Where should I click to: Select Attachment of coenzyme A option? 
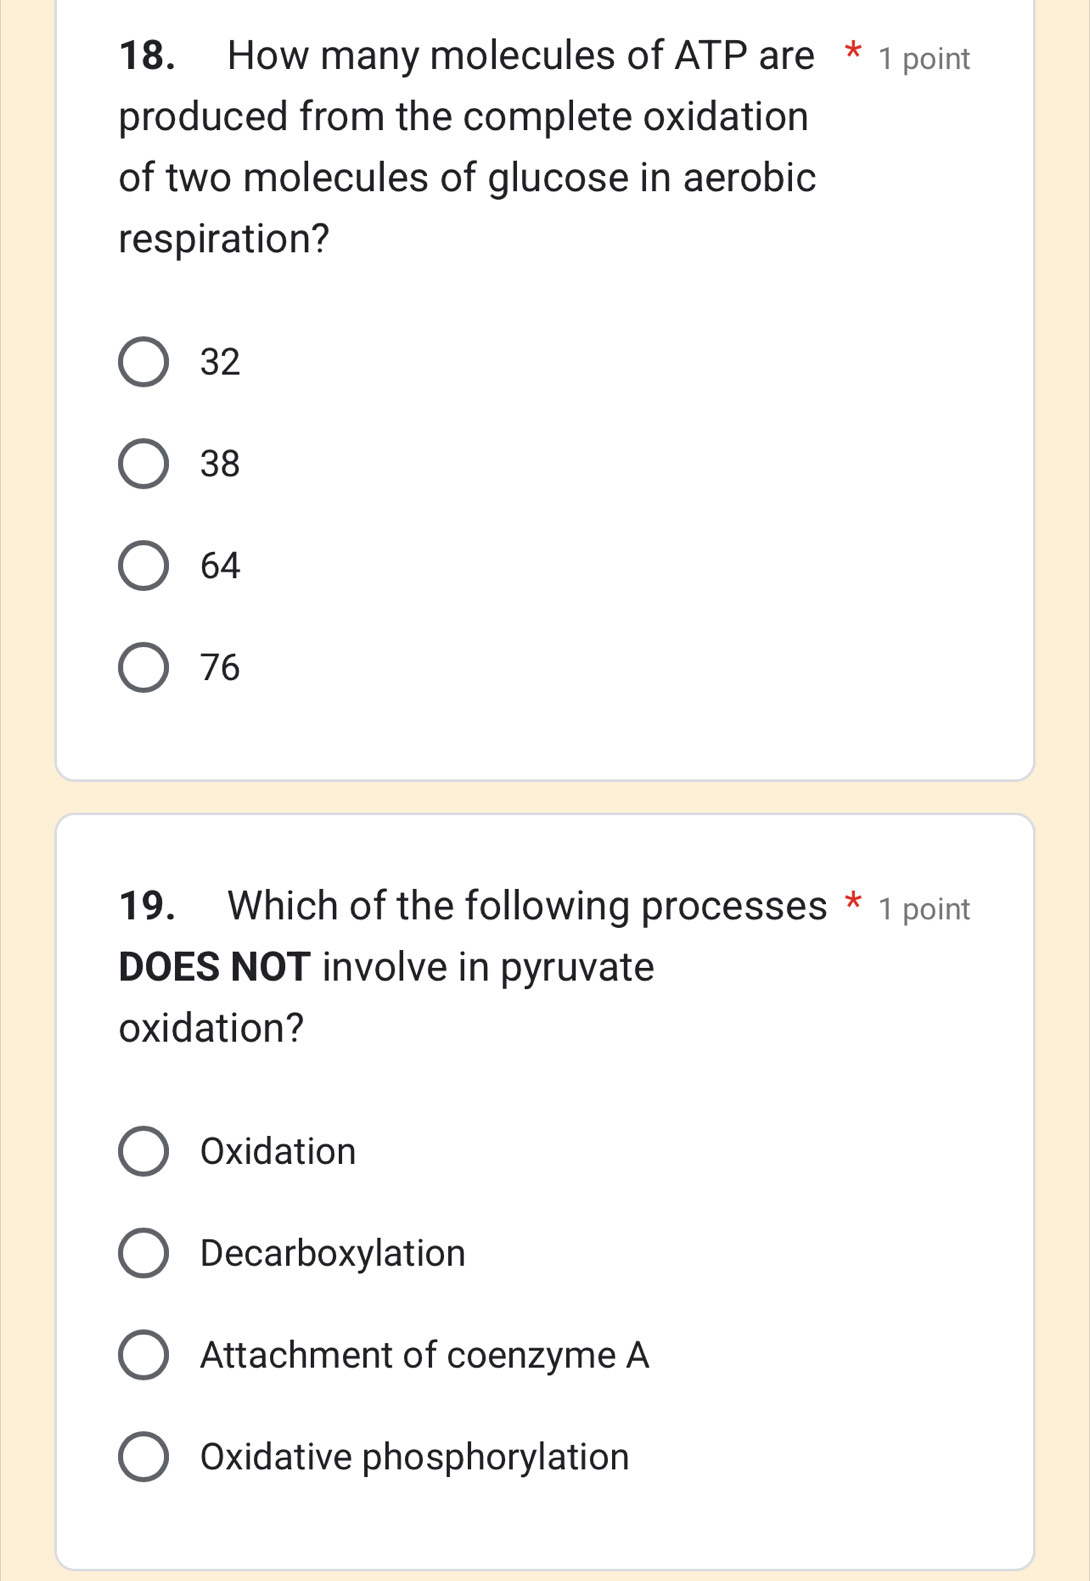coord(142,1356)
